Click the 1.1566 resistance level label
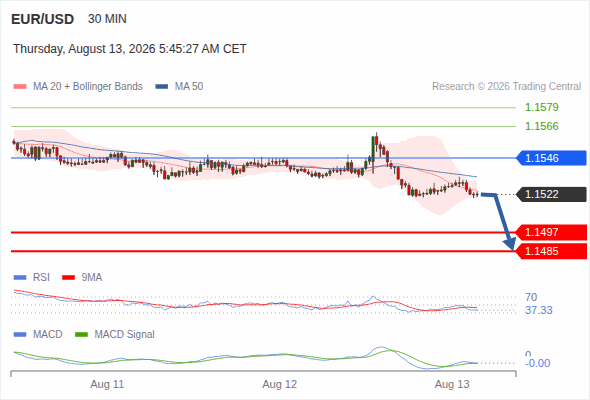Image resolution: width=590 pixels, height=400 pixels. pyautogui.click(x=541, y=126)
